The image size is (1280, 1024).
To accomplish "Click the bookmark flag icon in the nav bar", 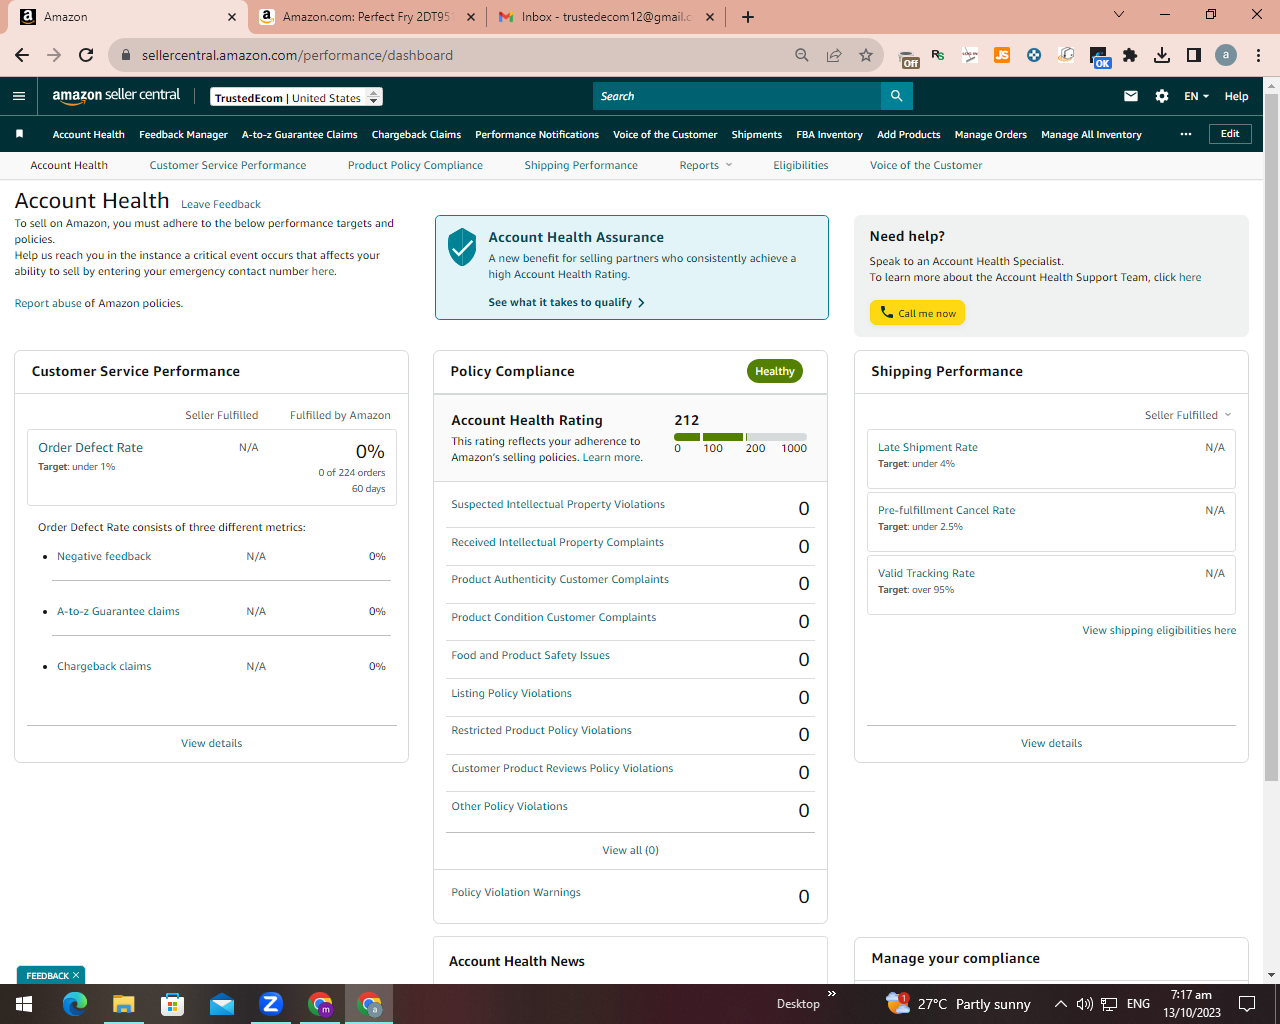I will [19, 134].
